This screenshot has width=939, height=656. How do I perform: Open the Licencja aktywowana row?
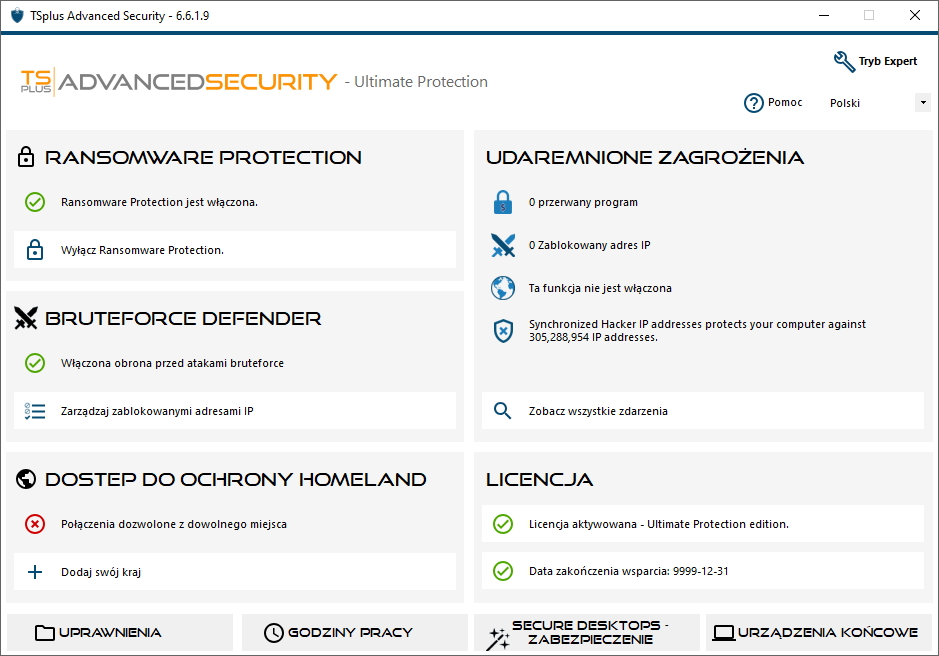(x=702, y=524)
